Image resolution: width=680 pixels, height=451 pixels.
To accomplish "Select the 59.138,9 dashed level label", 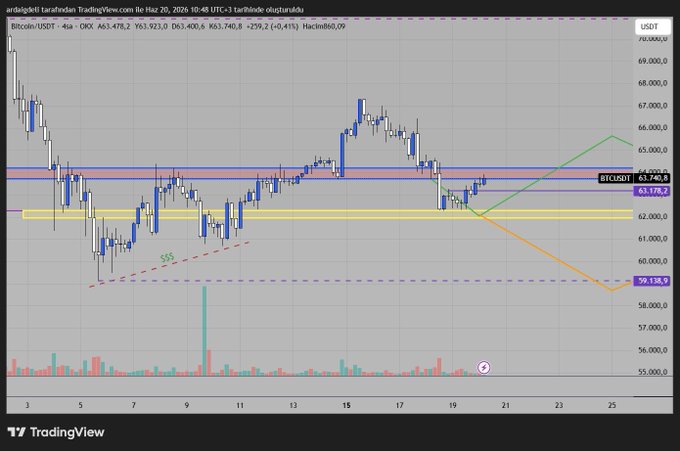I will 652,281.
